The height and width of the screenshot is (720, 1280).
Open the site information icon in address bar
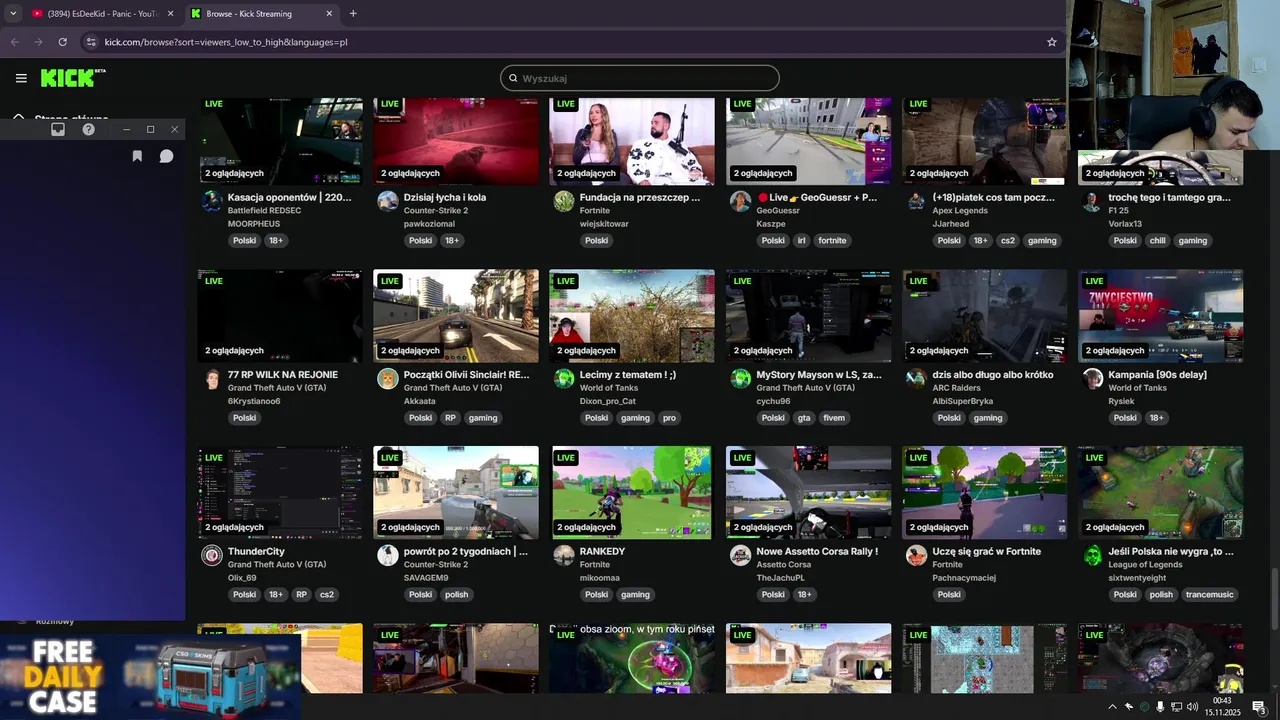(x=91, y=42)
